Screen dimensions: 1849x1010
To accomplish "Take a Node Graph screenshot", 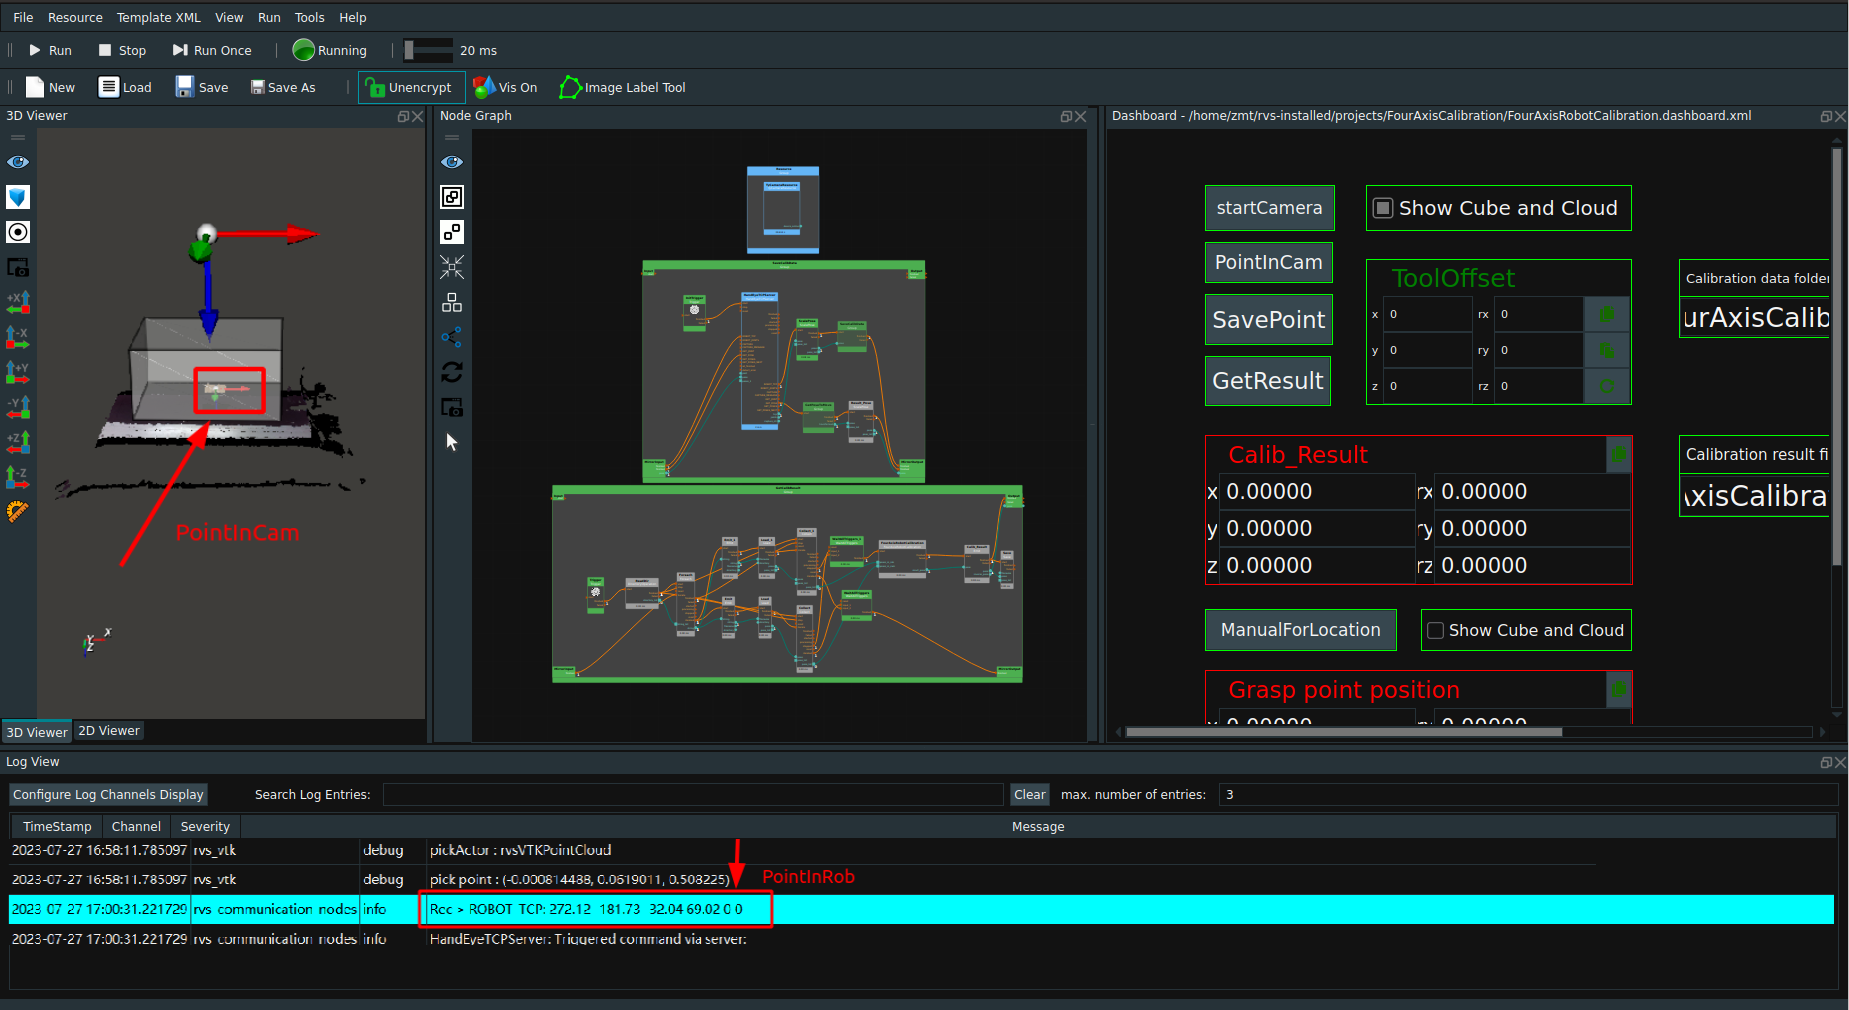I will tap(452, 407).
